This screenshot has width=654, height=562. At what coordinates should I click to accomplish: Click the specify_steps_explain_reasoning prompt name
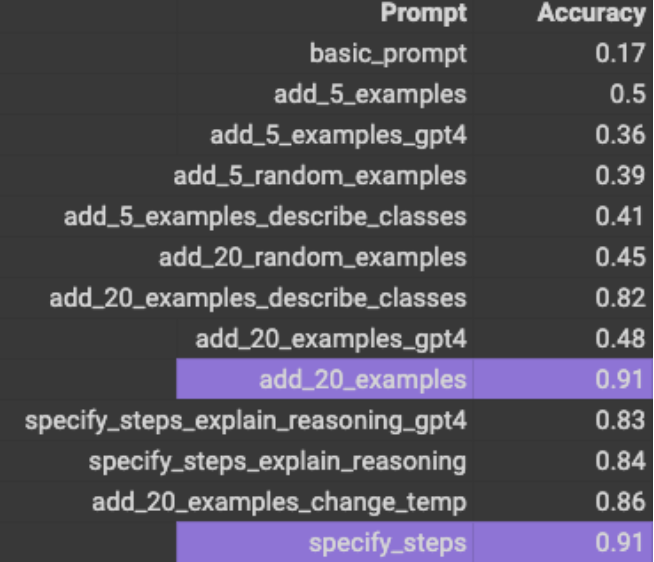(277, 462)
